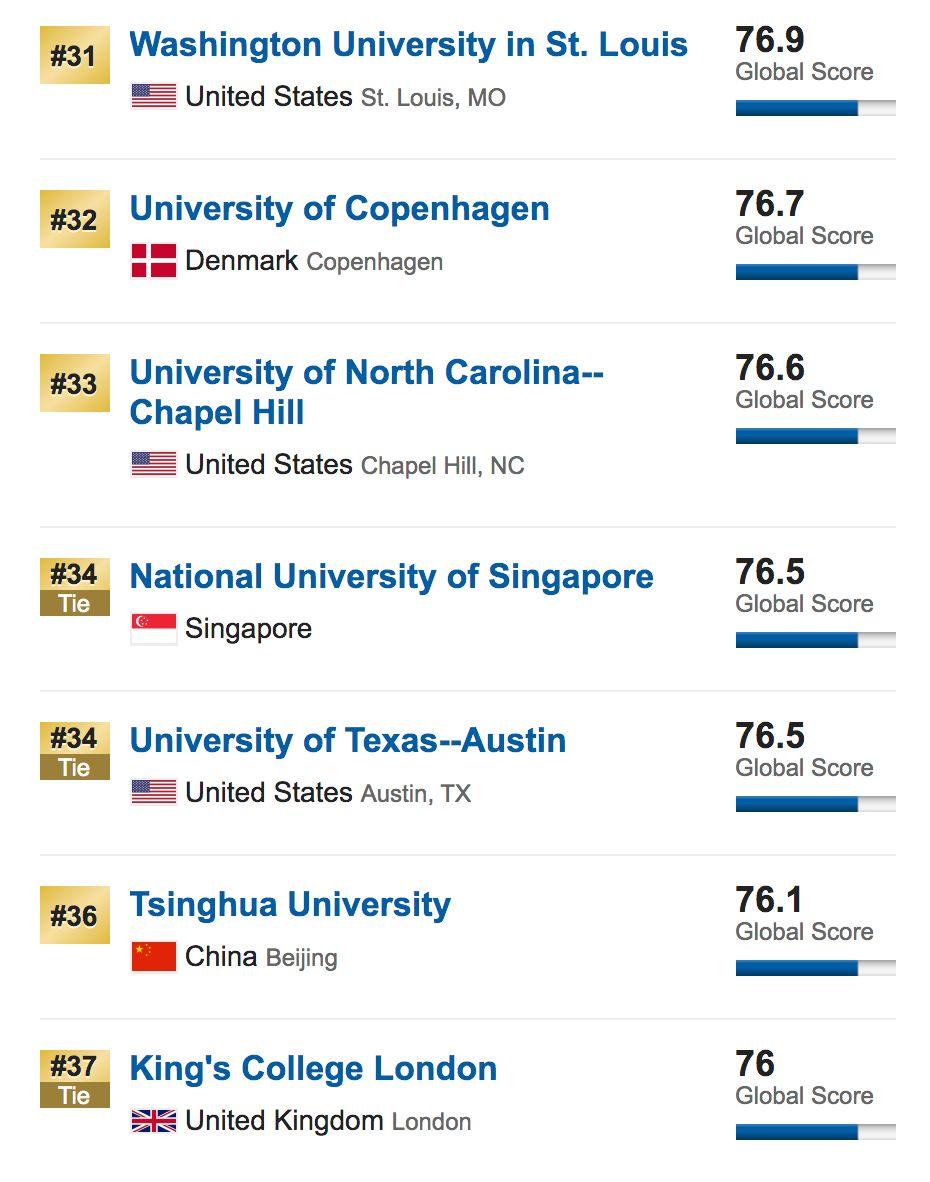This screenshot has height=1182, width=930.
Task: Click the Denmark flag icon
Action: coord(154,261)
